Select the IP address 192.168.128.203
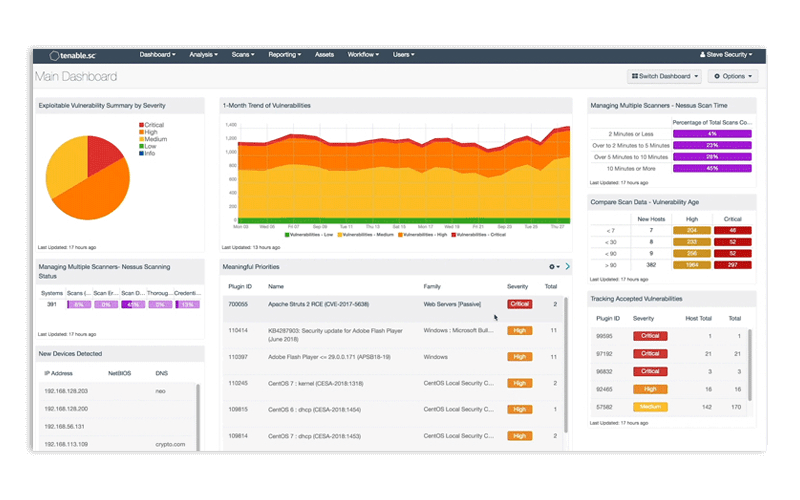This screenshot has width=800, height=500. click(67, 391)
